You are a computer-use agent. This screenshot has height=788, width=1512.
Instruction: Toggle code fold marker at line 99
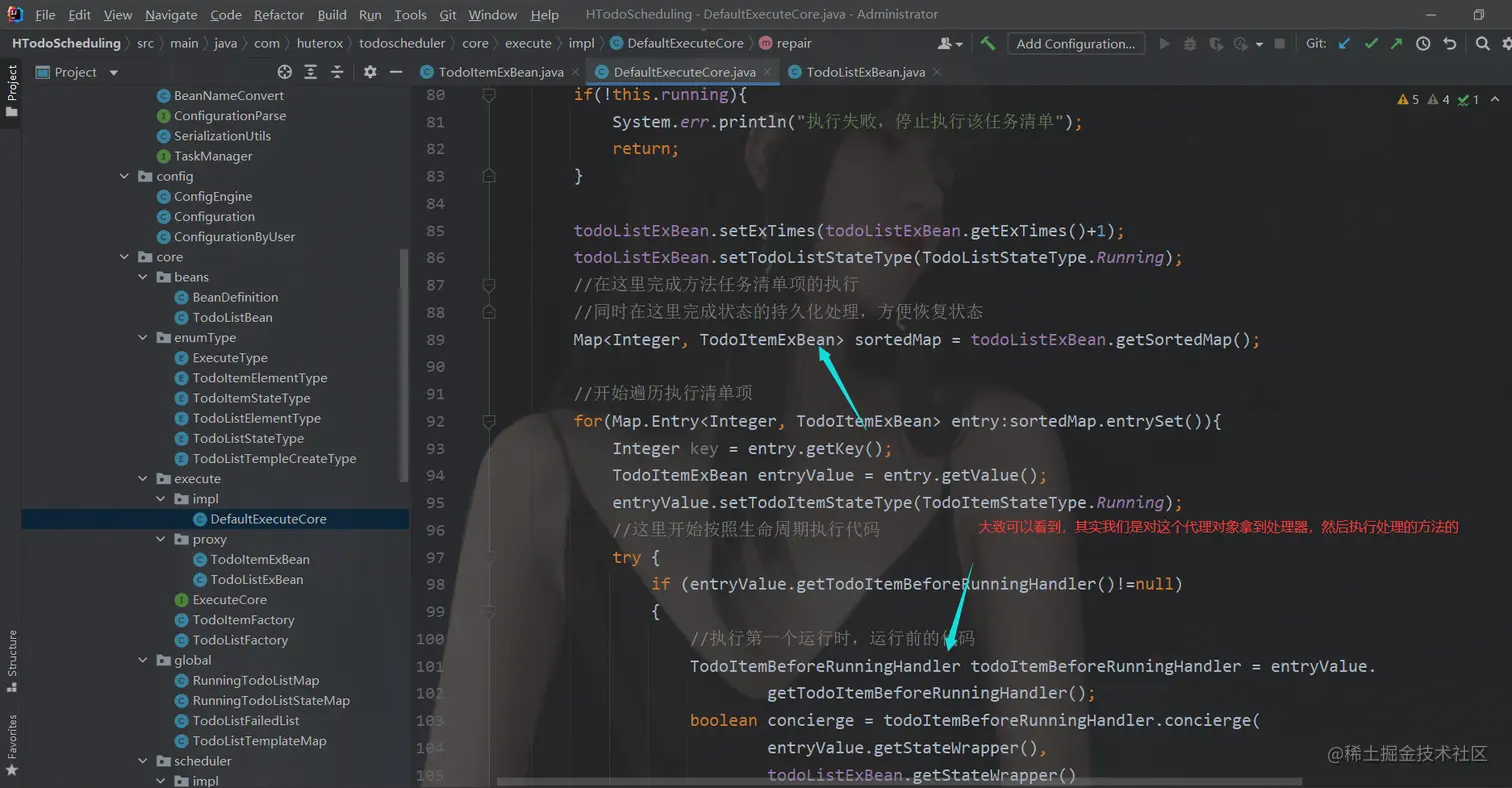click(x=489, y=612)
